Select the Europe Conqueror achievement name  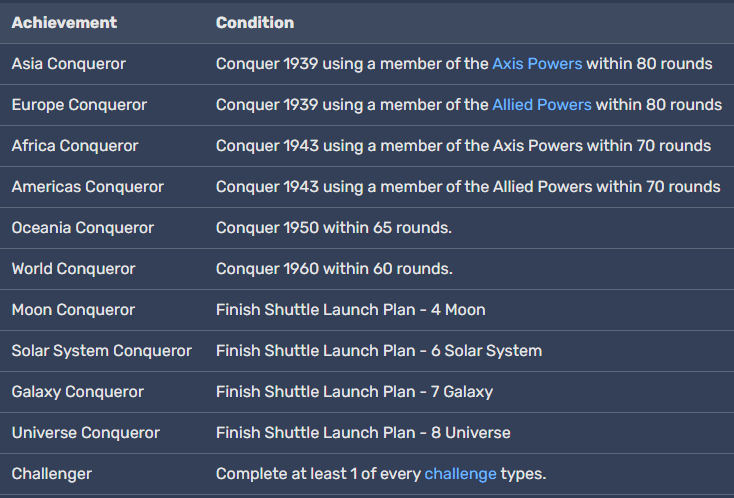(x=79, y=105)
